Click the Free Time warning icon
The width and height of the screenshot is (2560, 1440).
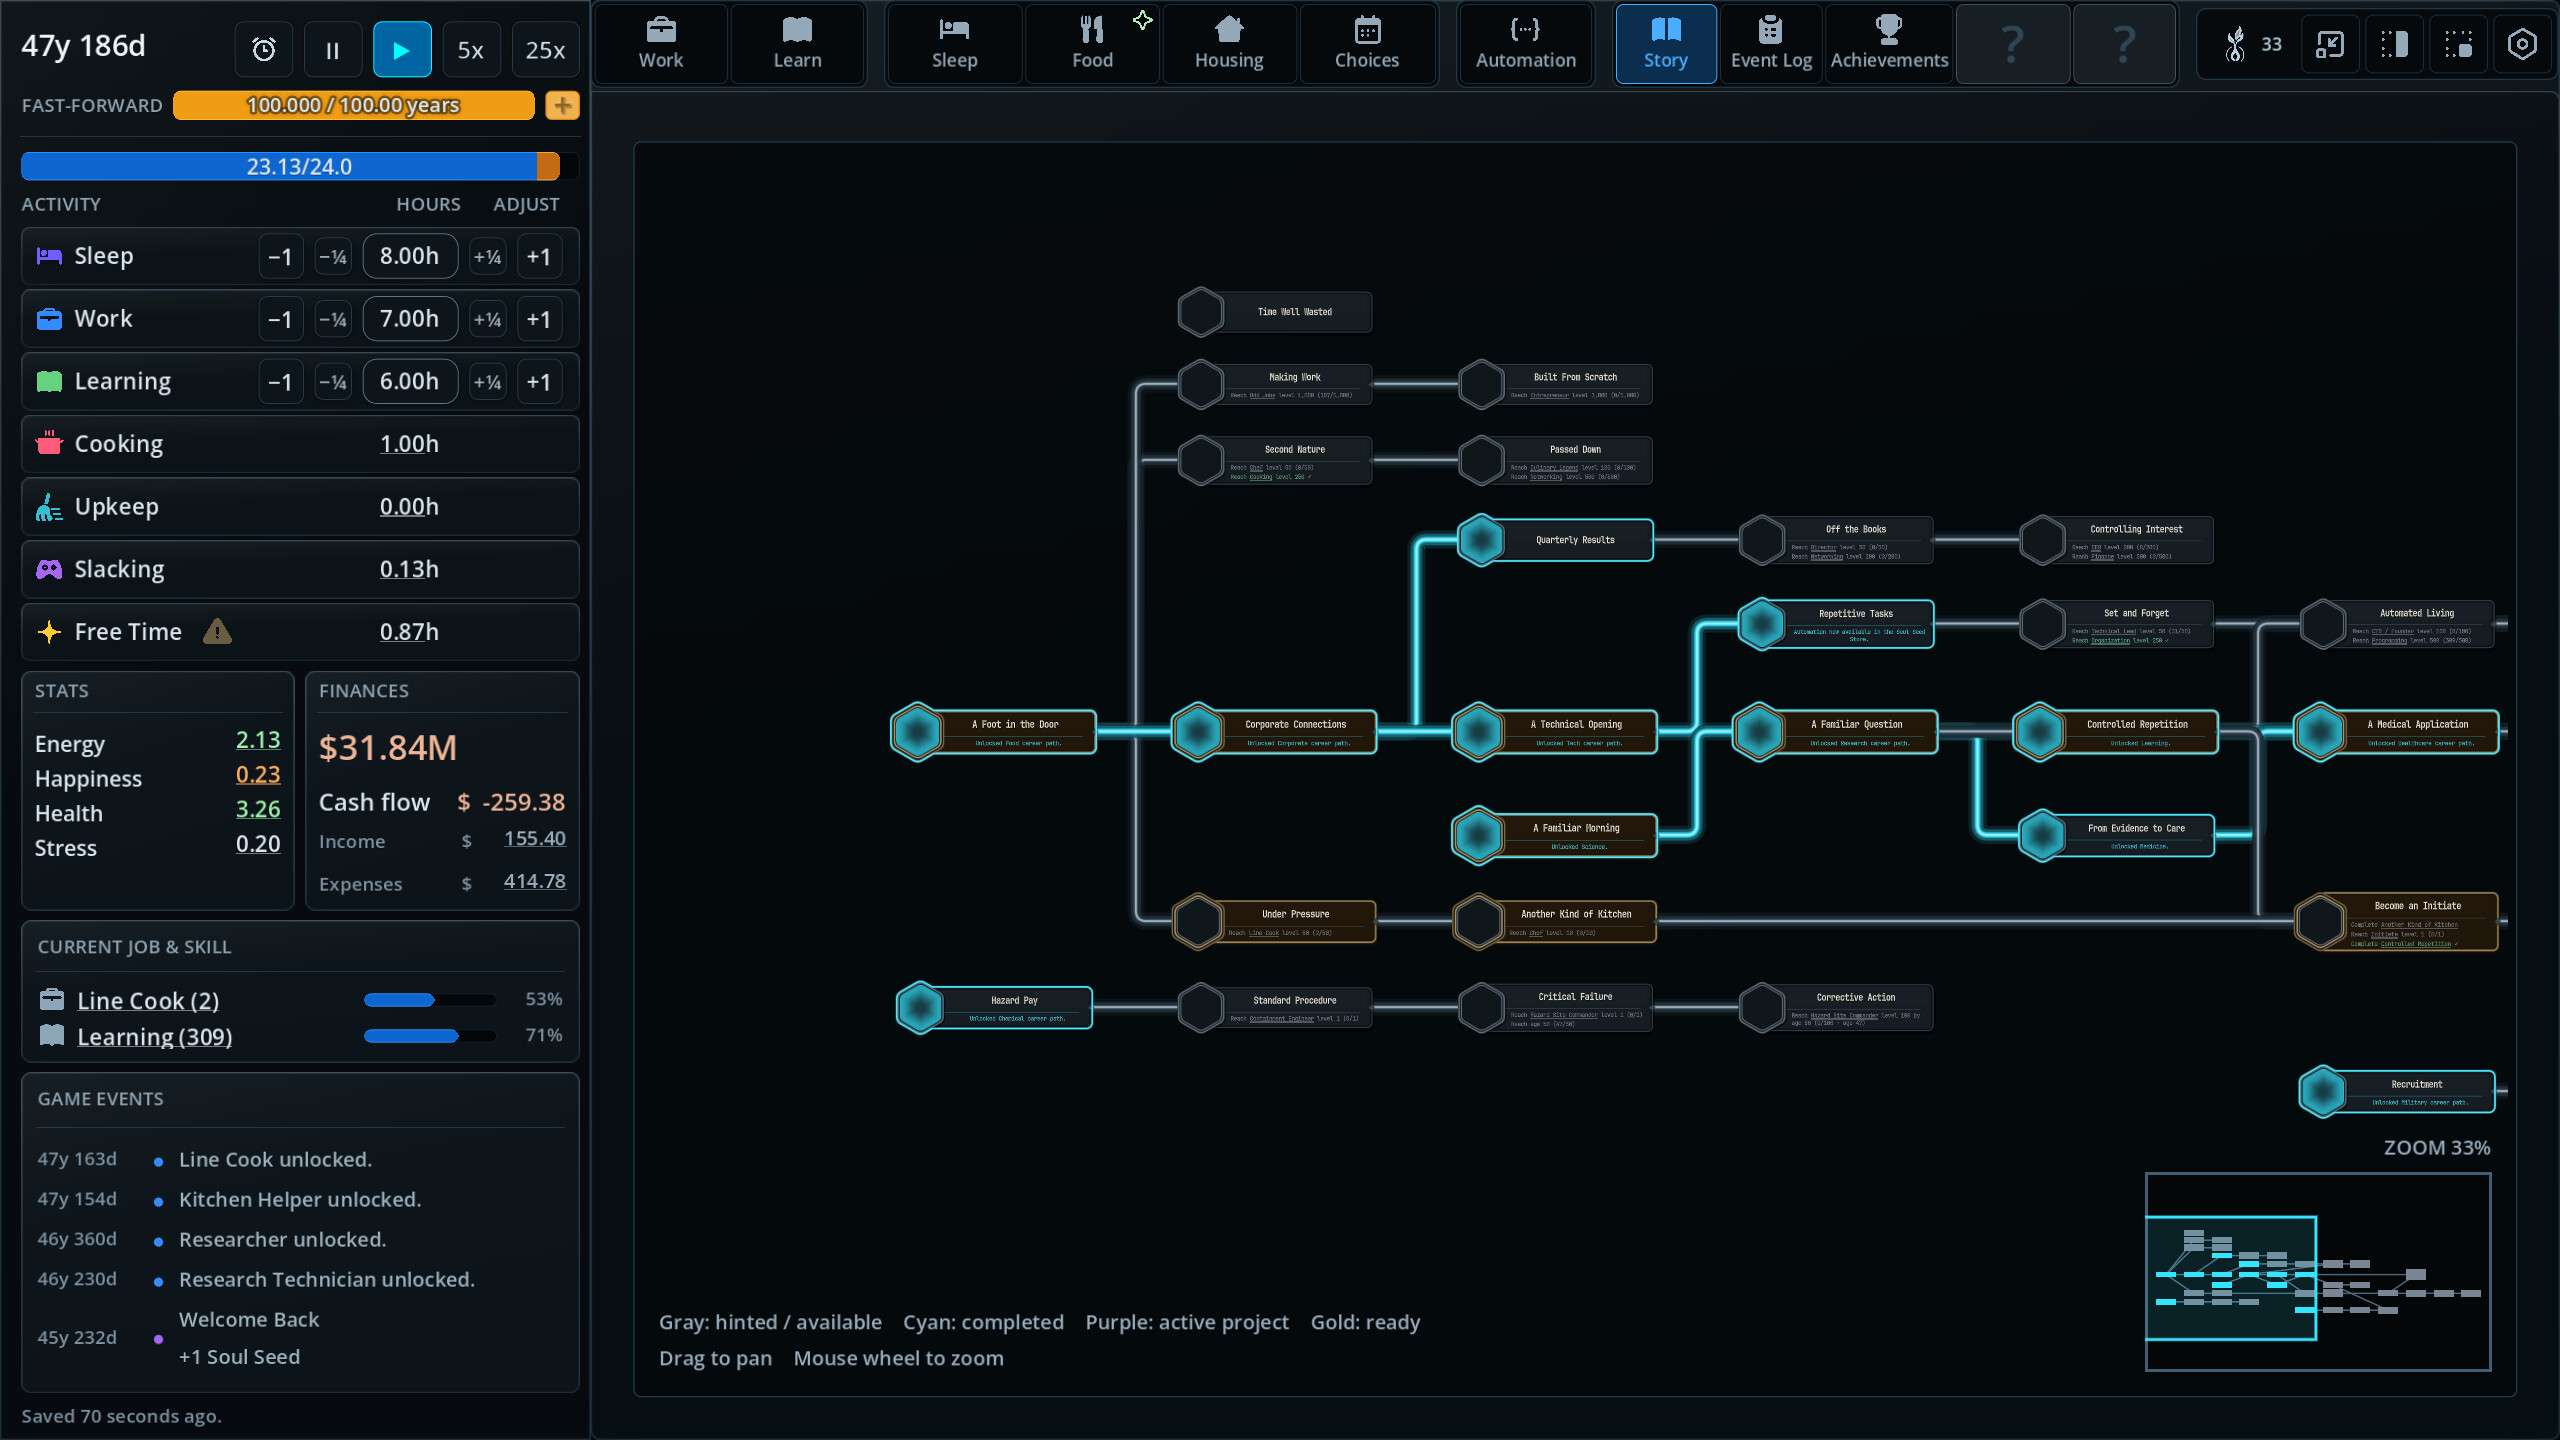click(x=217, y=632)
